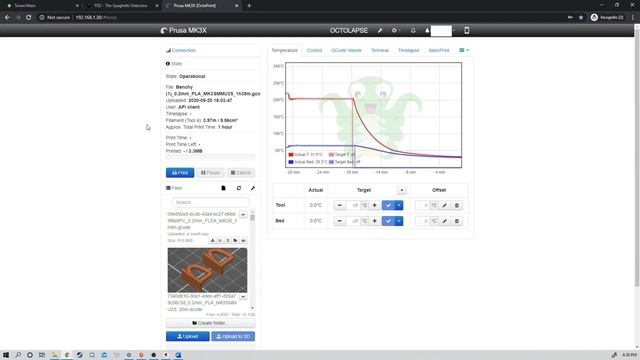
Task: Click the Create folder button
Action: (x=211, y=323)
